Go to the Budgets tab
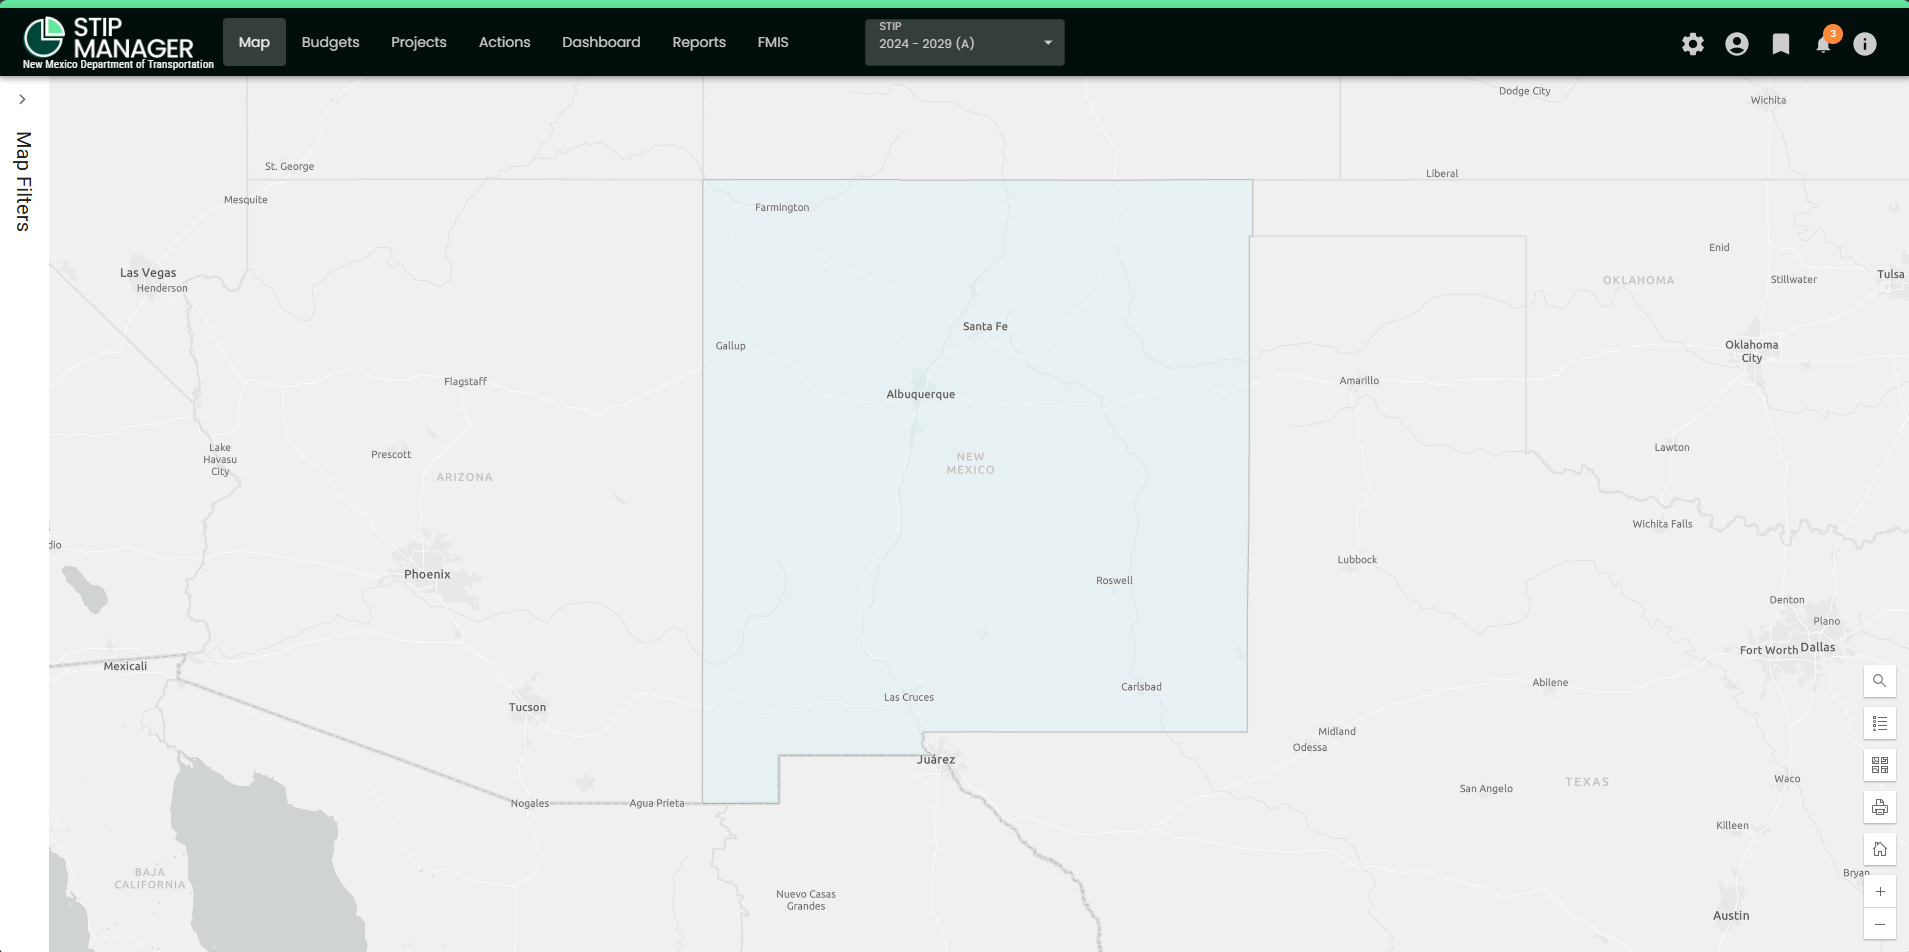Screen dimensions: 1909x952 (330, 42)
